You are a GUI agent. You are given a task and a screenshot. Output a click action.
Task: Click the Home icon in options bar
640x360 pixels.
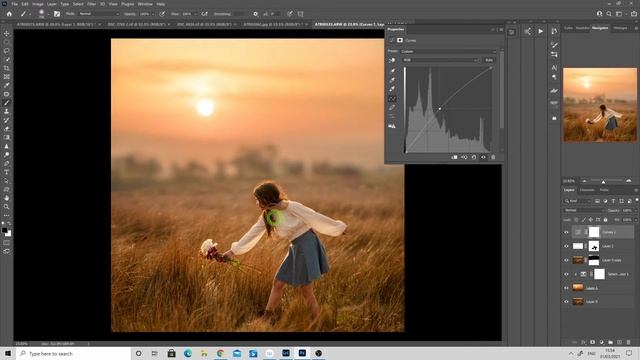pyautogui.click(x=9, y=14)
